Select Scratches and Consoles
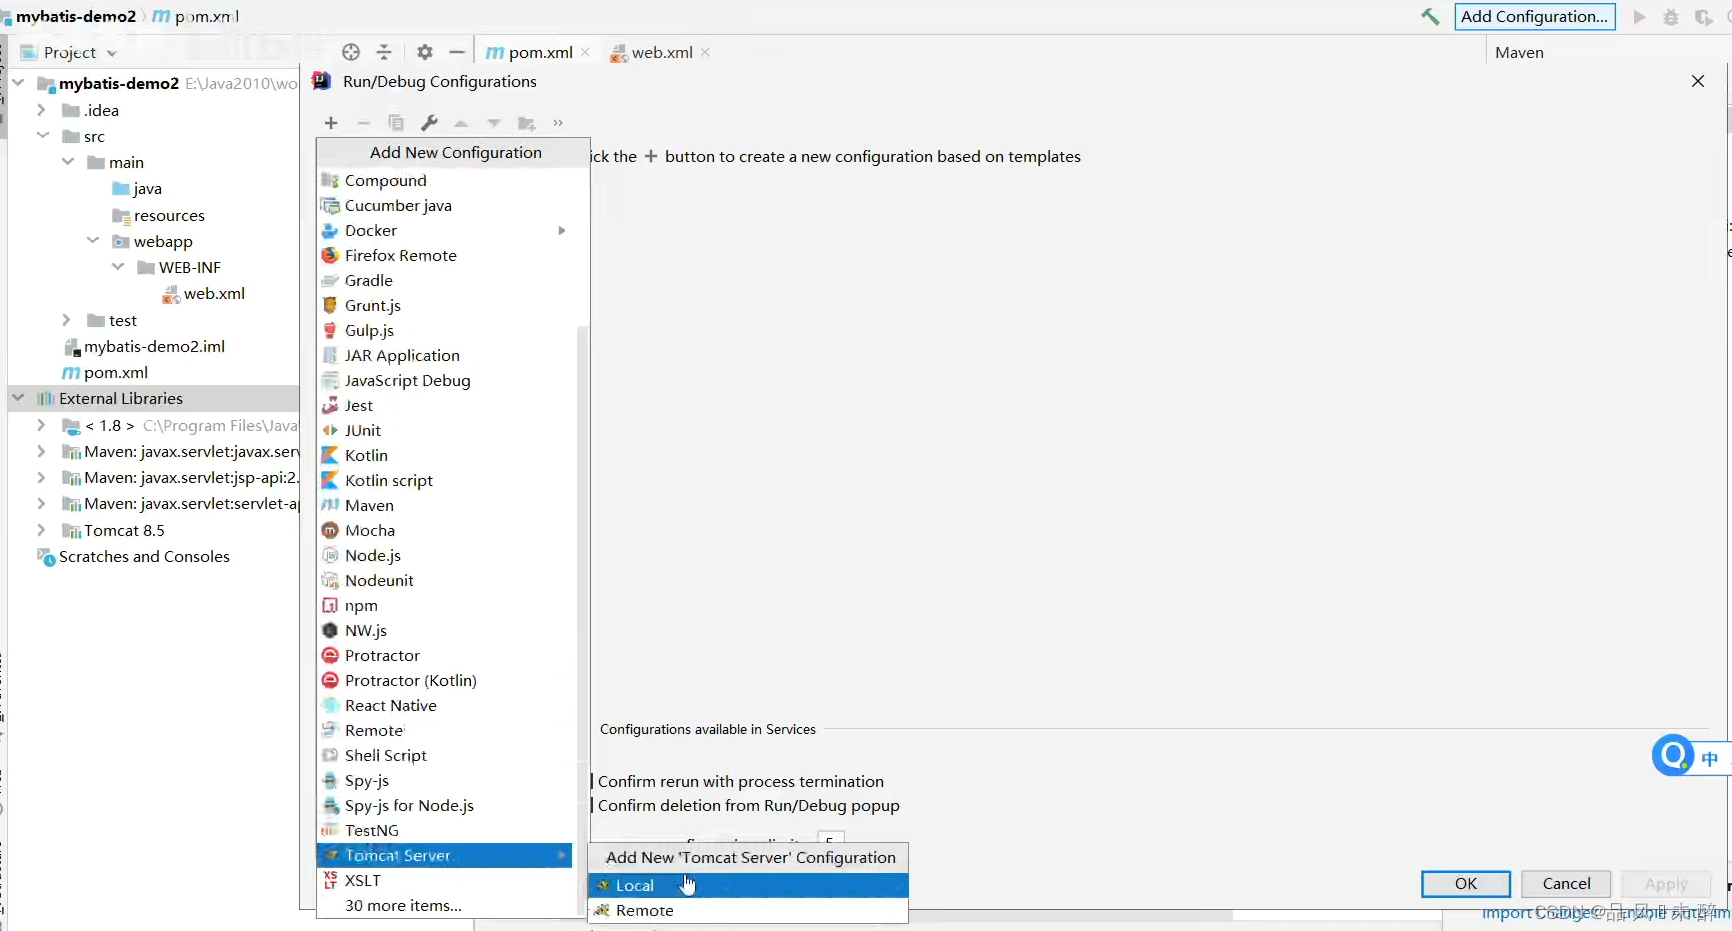The width and height of the screenshot is (1732, 931). [x=133, y=556]
